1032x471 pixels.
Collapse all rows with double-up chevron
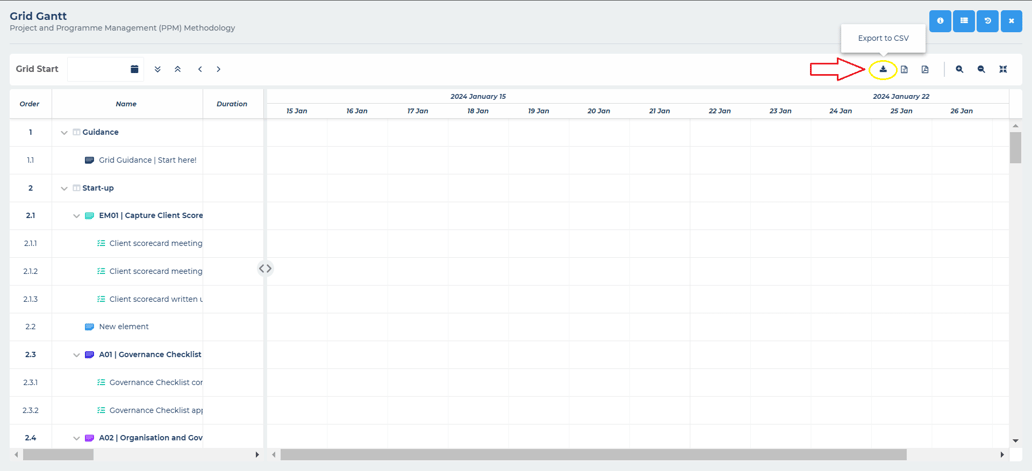(x=177, y=69)
